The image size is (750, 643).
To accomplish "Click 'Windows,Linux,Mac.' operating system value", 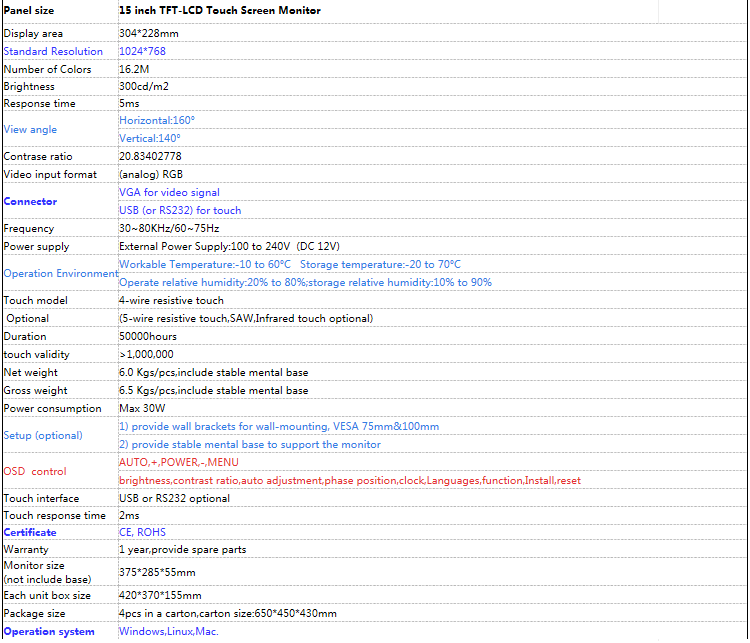I will [x=169, y=632].
